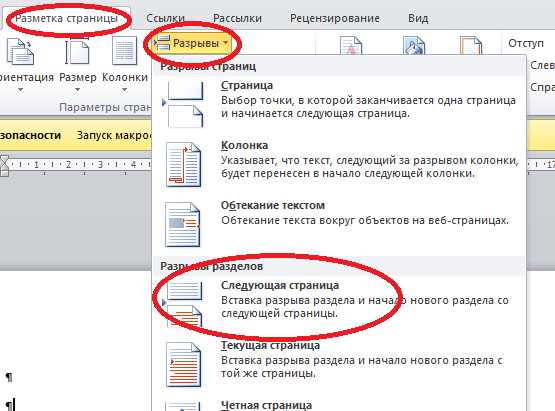Click the indent marker on the ruler
The image size is (555, 411).
click(x=4, y=165)
